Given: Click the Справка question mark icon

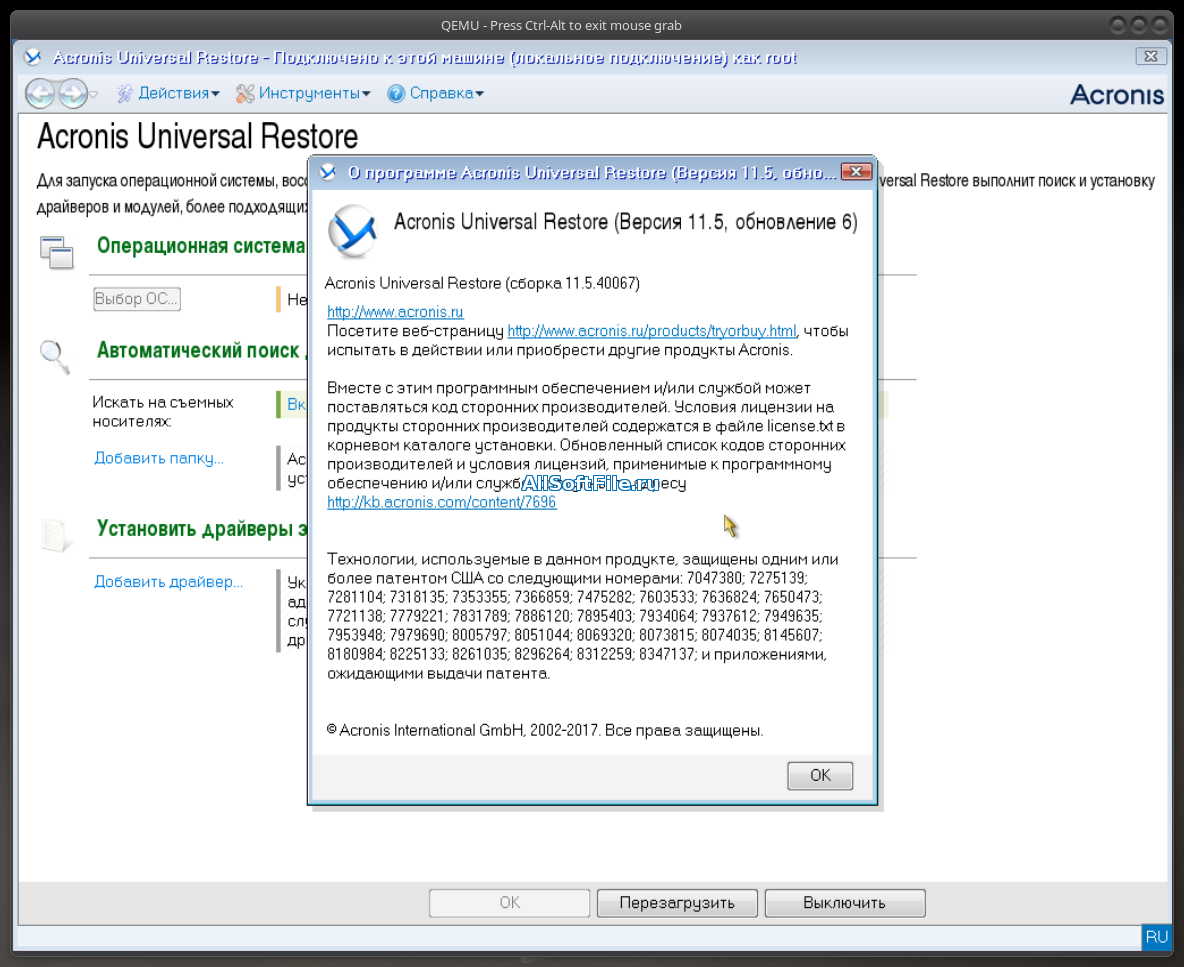Looking at the screenshot, I should (396, 94).
